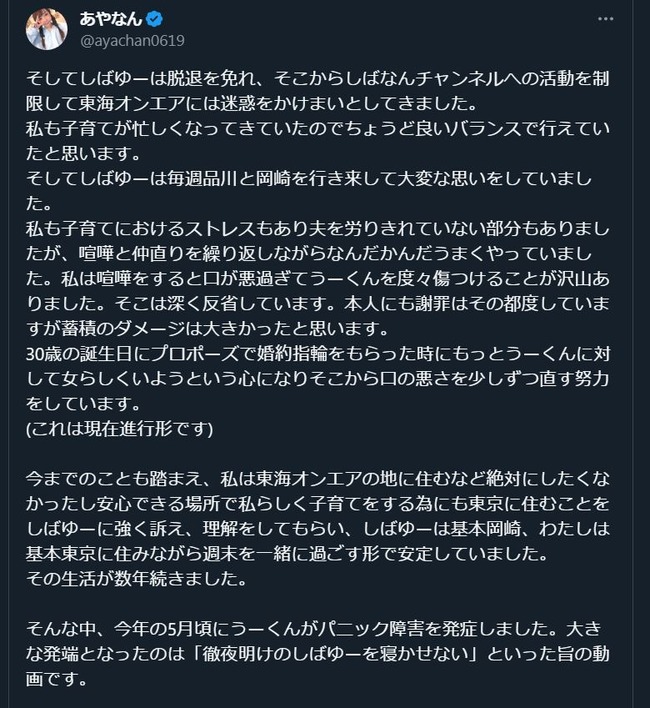Open the @ayachan0619 handle link
This screenshot has width=650, height=708.
[130, 40]
